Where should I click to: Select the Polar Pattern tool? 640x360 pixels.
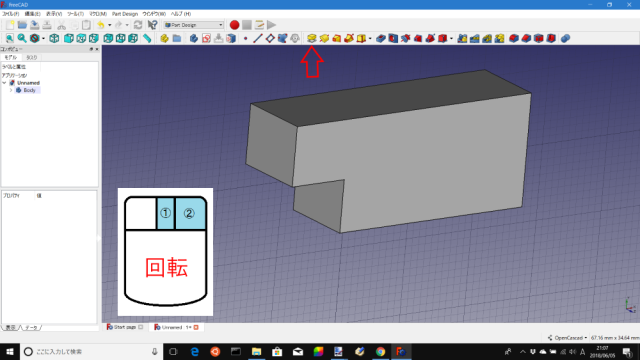coord(487,38)
